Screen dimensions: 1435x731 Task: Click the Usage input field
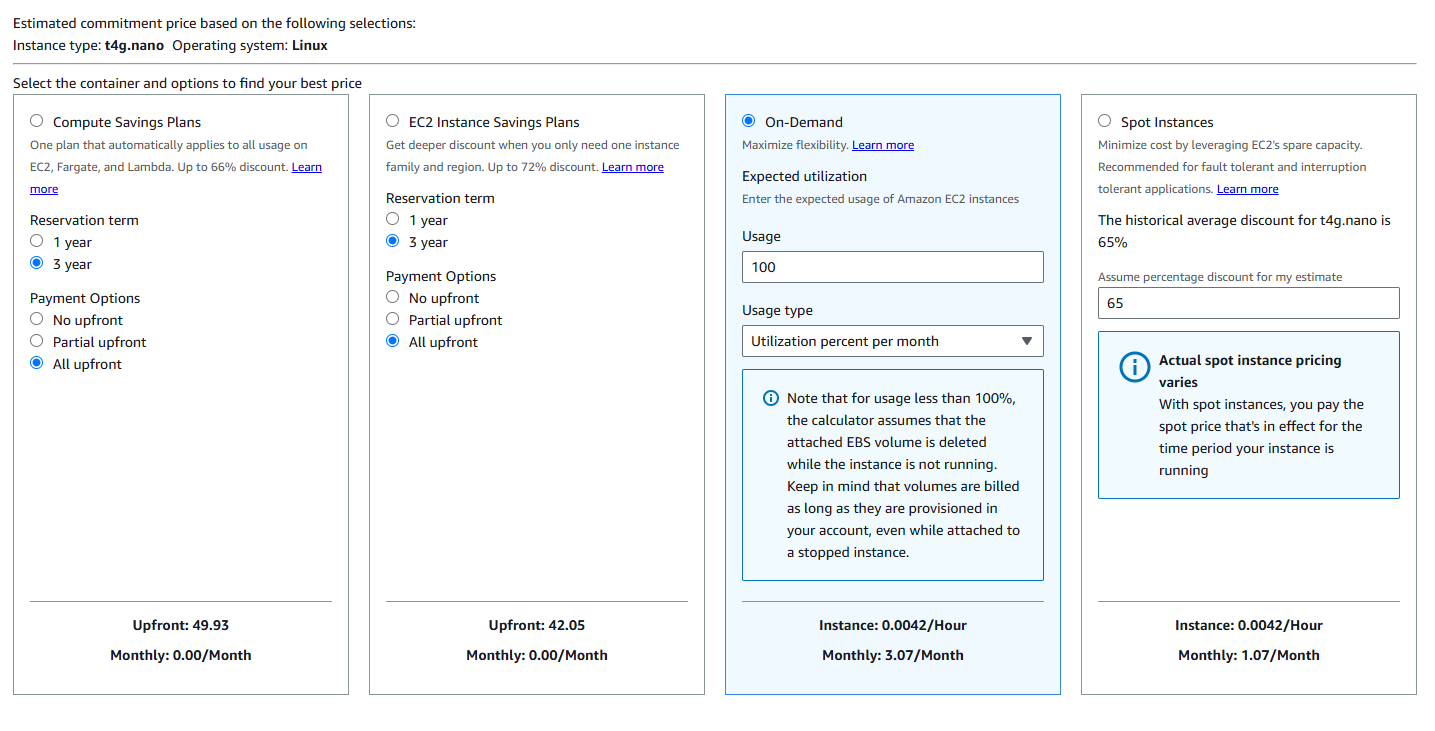tap(892, 267)
